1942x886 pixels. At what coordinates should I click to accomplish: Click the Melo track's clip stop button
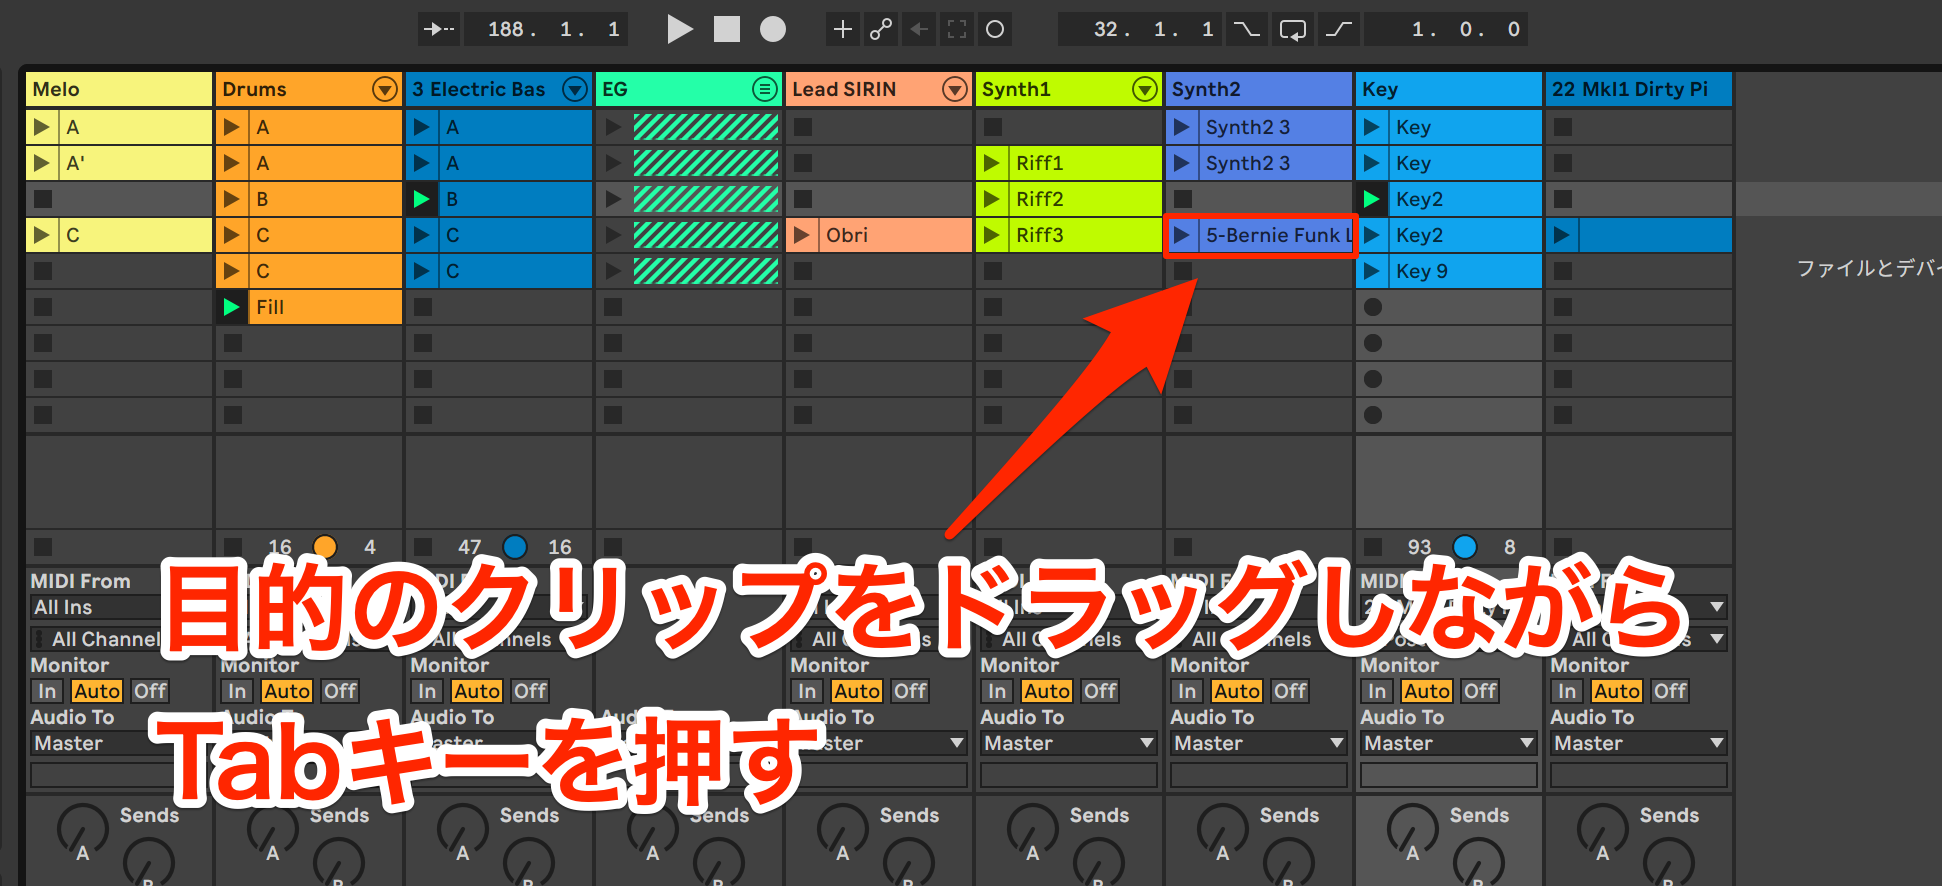42,547
